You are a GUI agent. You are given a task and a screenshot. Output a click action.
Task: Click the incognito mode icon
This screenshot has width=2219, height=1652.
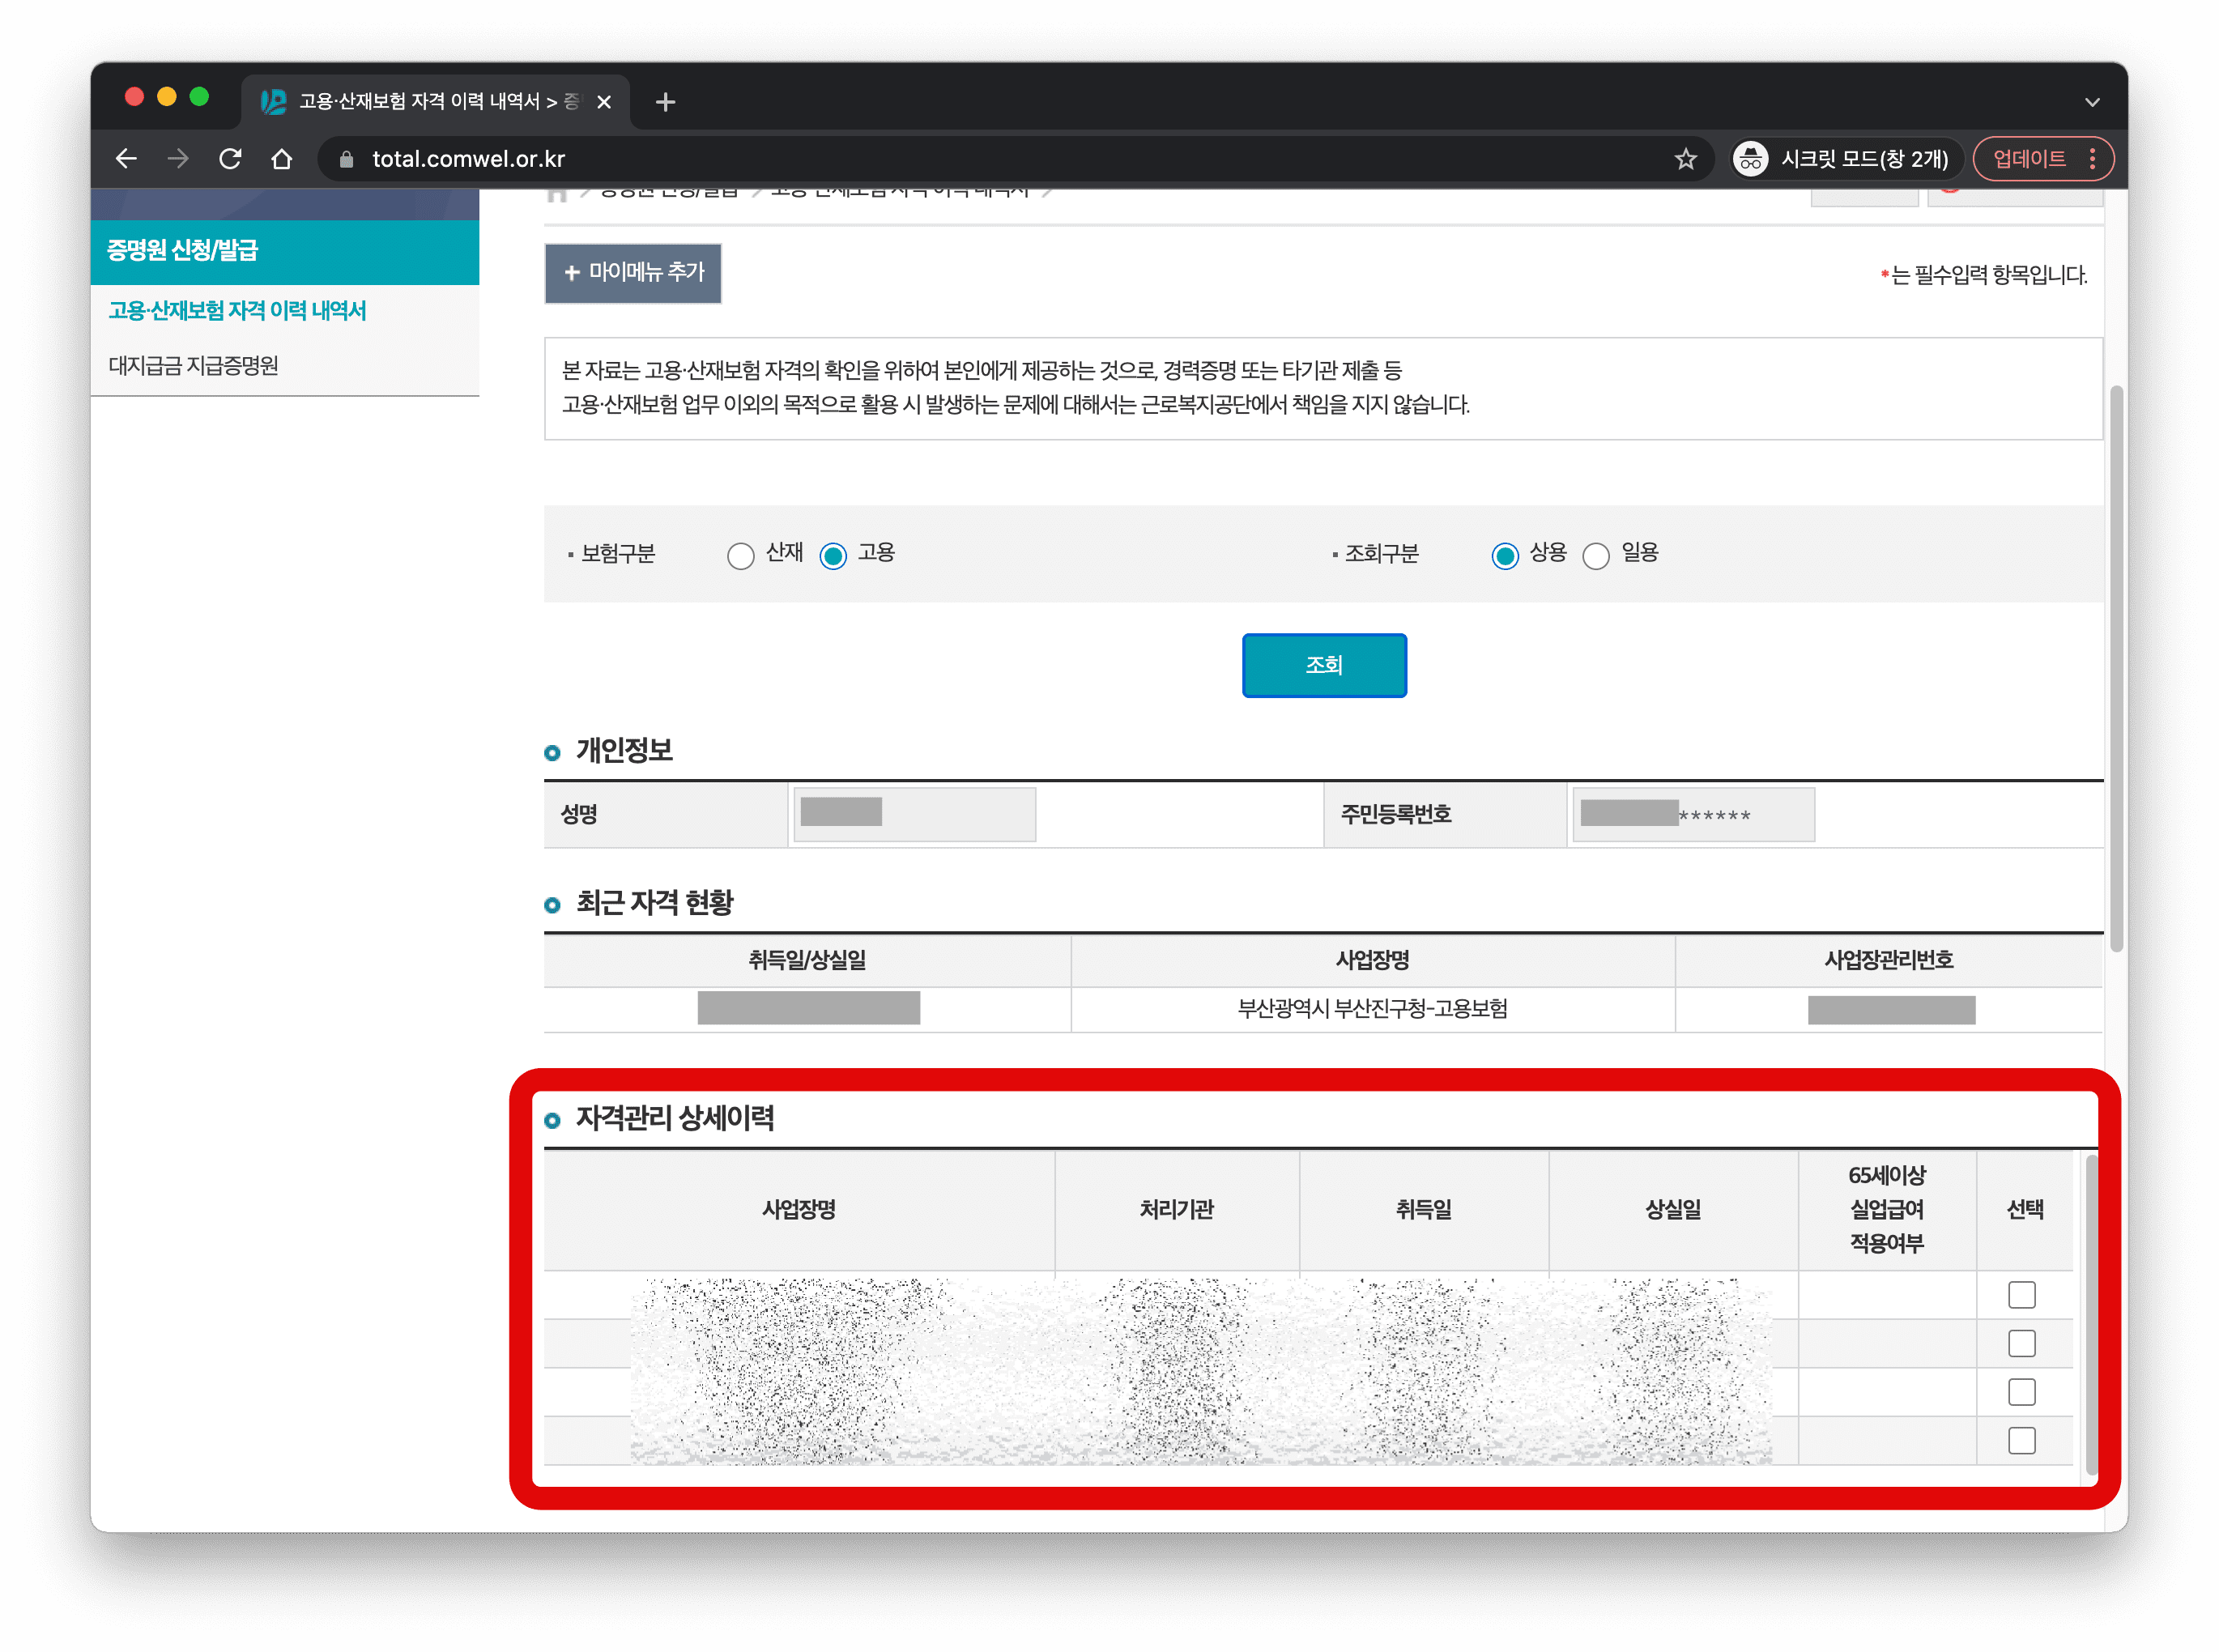(x=1750, y=159)
